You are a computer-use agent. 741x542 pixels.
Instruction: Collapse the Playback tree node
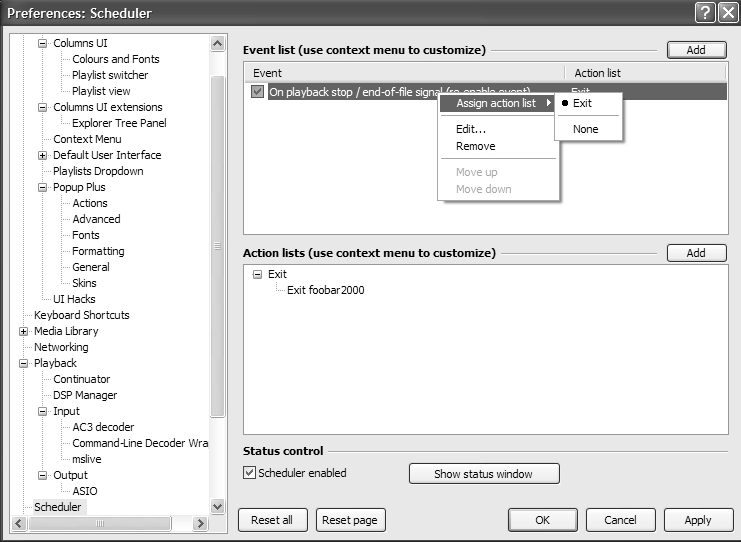tap(24, 363)
